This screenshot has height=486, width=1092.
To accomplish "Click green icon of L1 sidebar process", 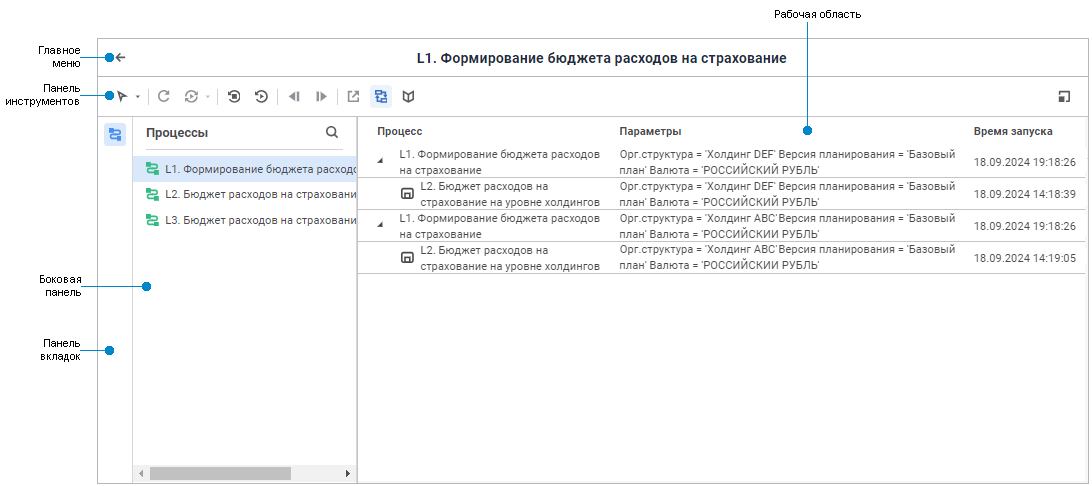I will coord(152,168).
